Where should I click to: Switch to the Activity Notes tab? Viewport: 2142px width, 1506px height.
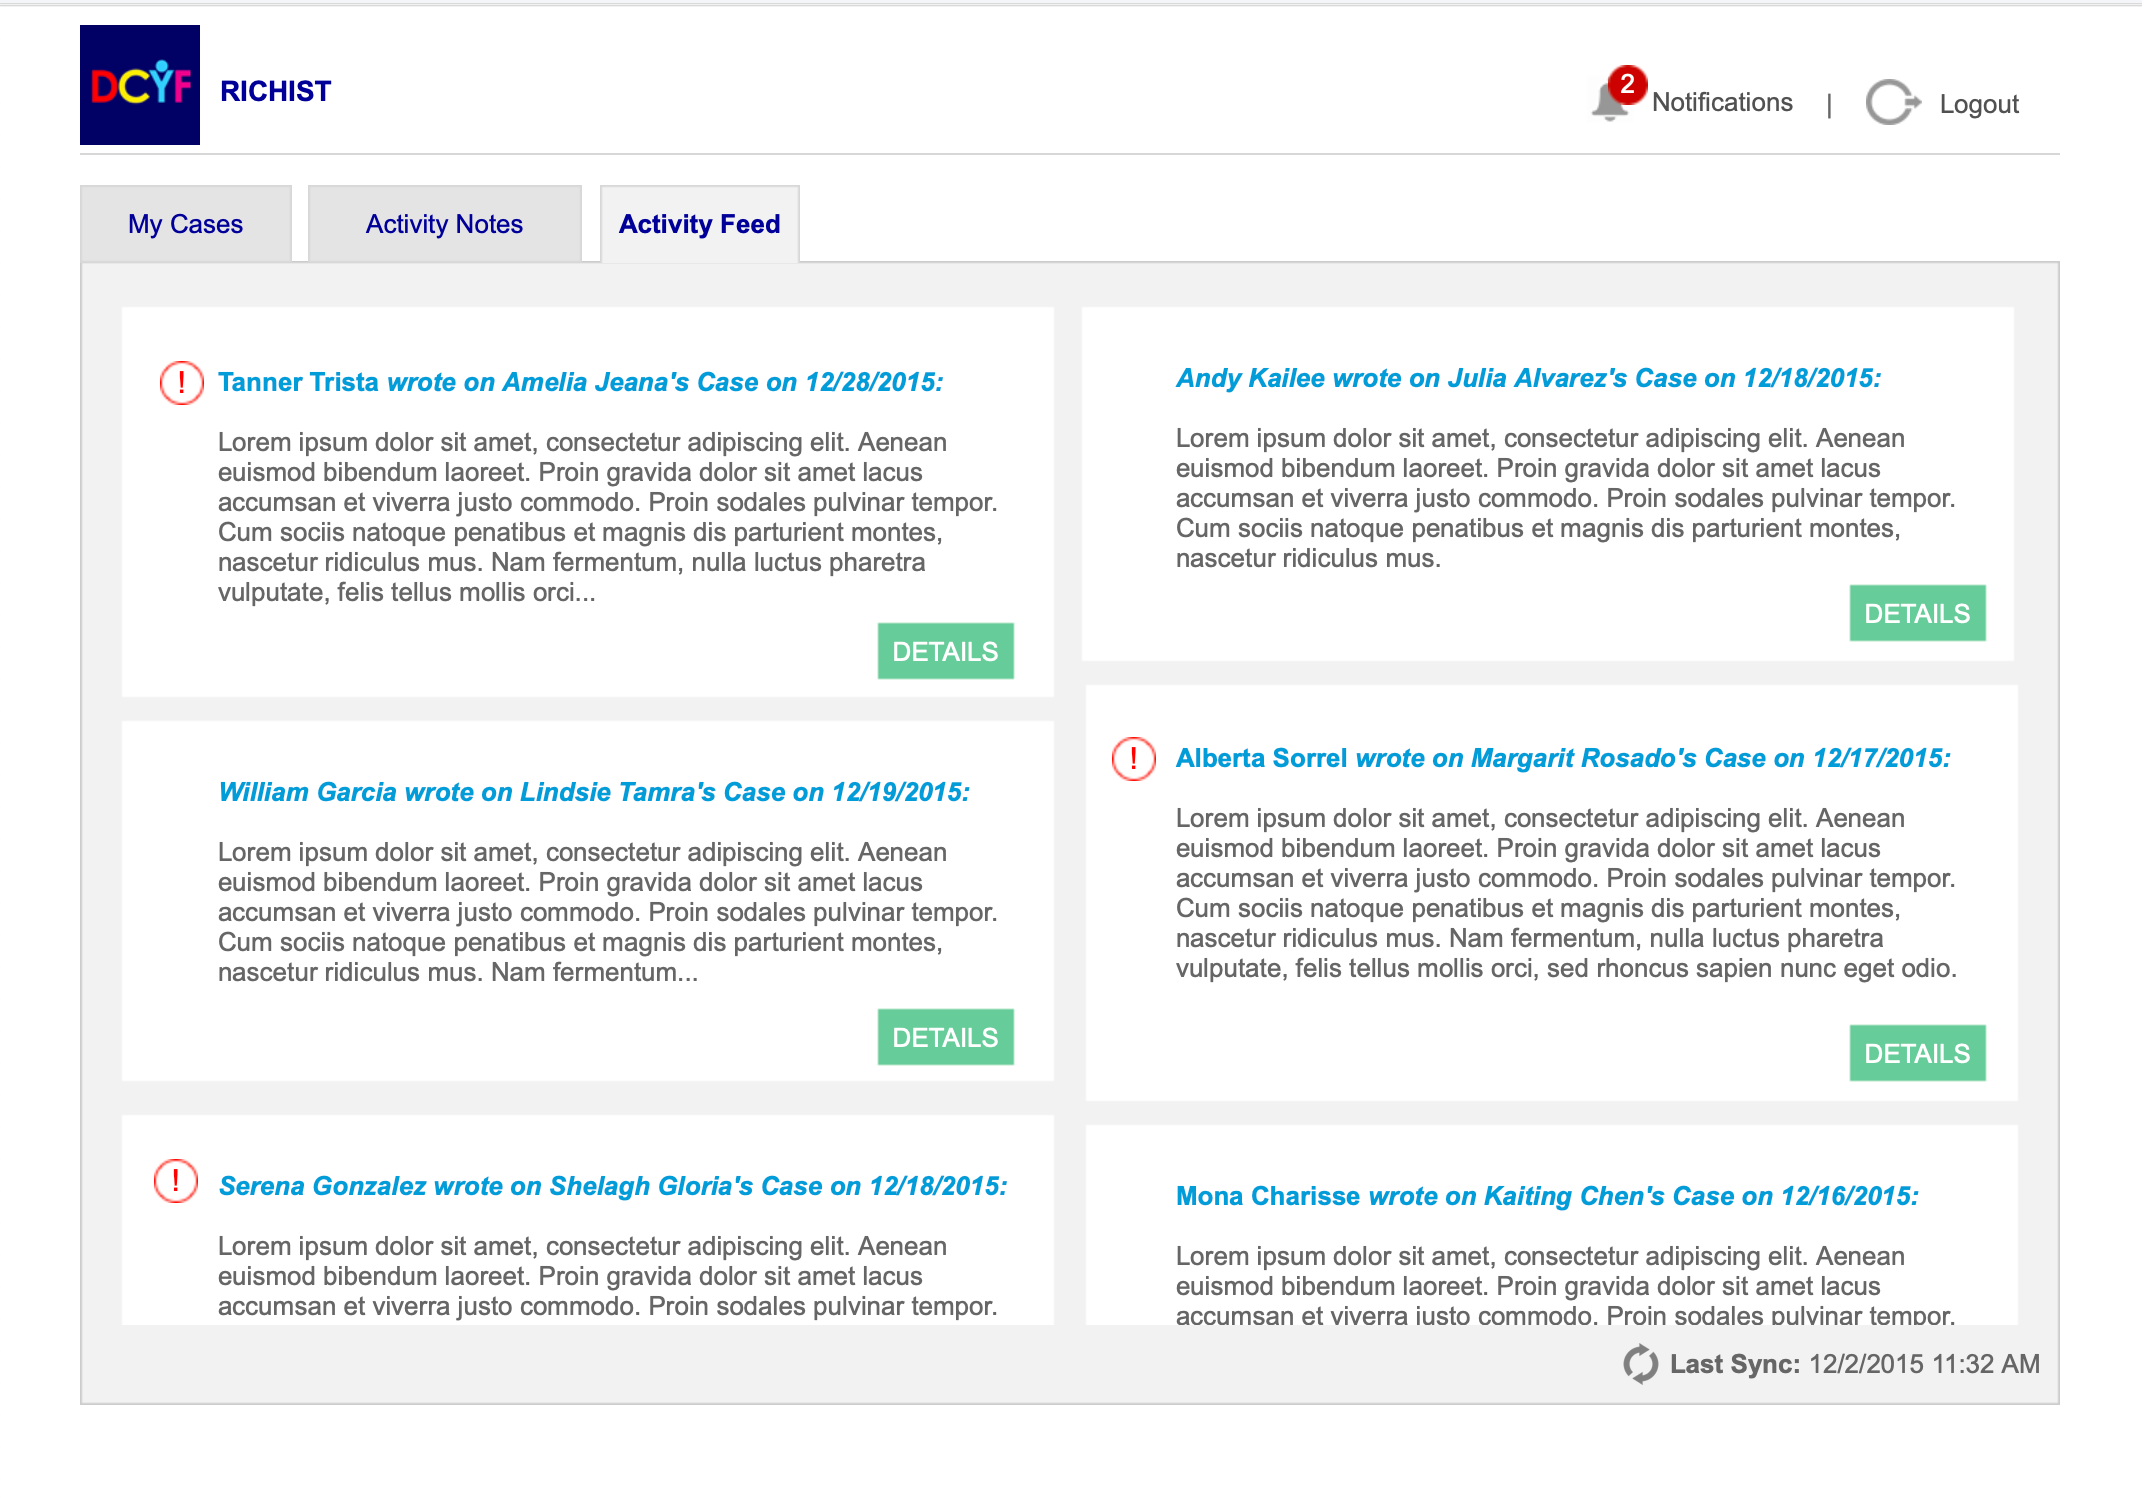[x=444, y=223]
